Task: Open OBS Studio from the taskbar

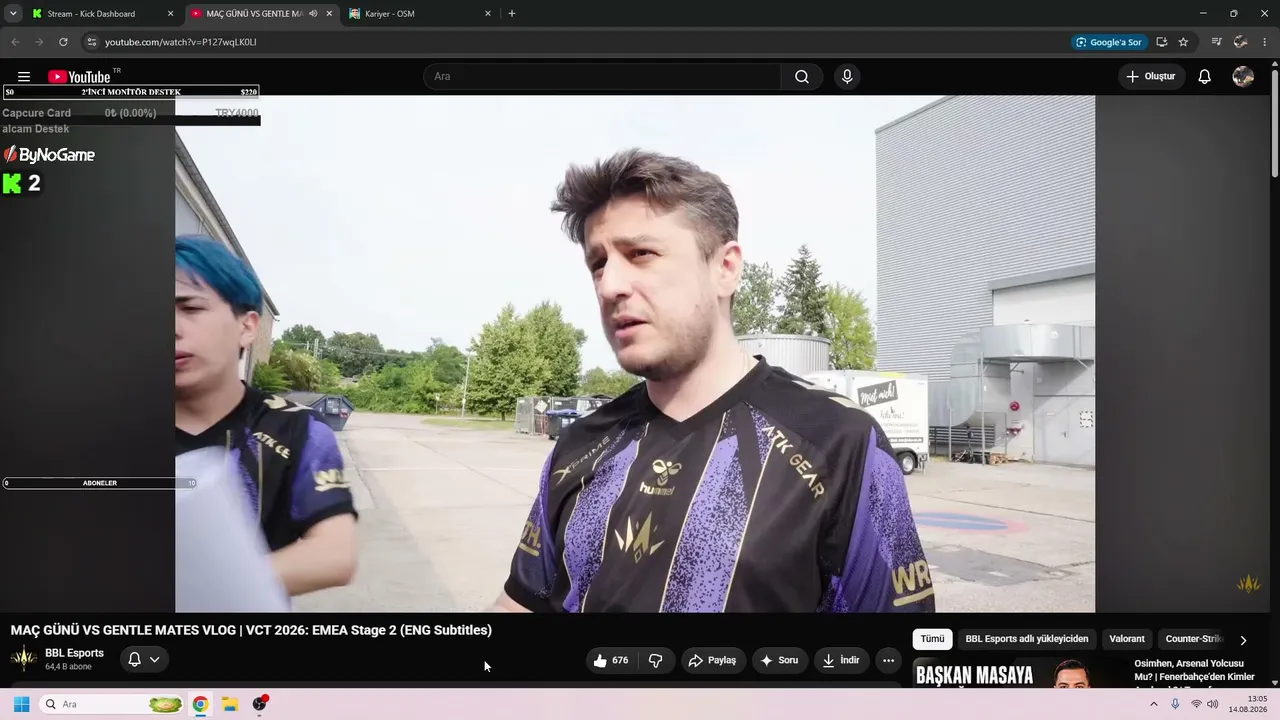Action: 260,704
